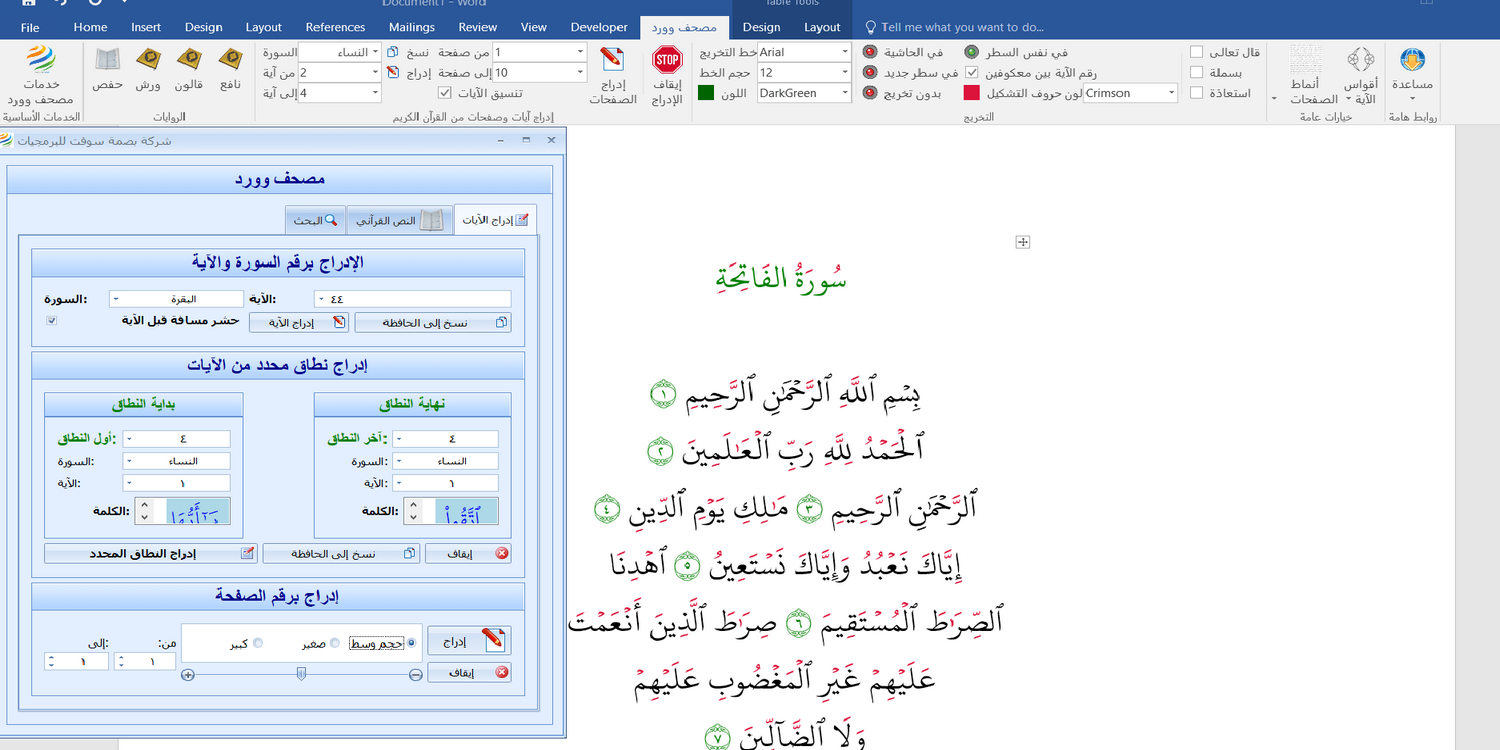The height and width of the screenshot is (750, 1500).
Task: Select في نفس السطر same-line radio light
Action: tap(972, 52)
